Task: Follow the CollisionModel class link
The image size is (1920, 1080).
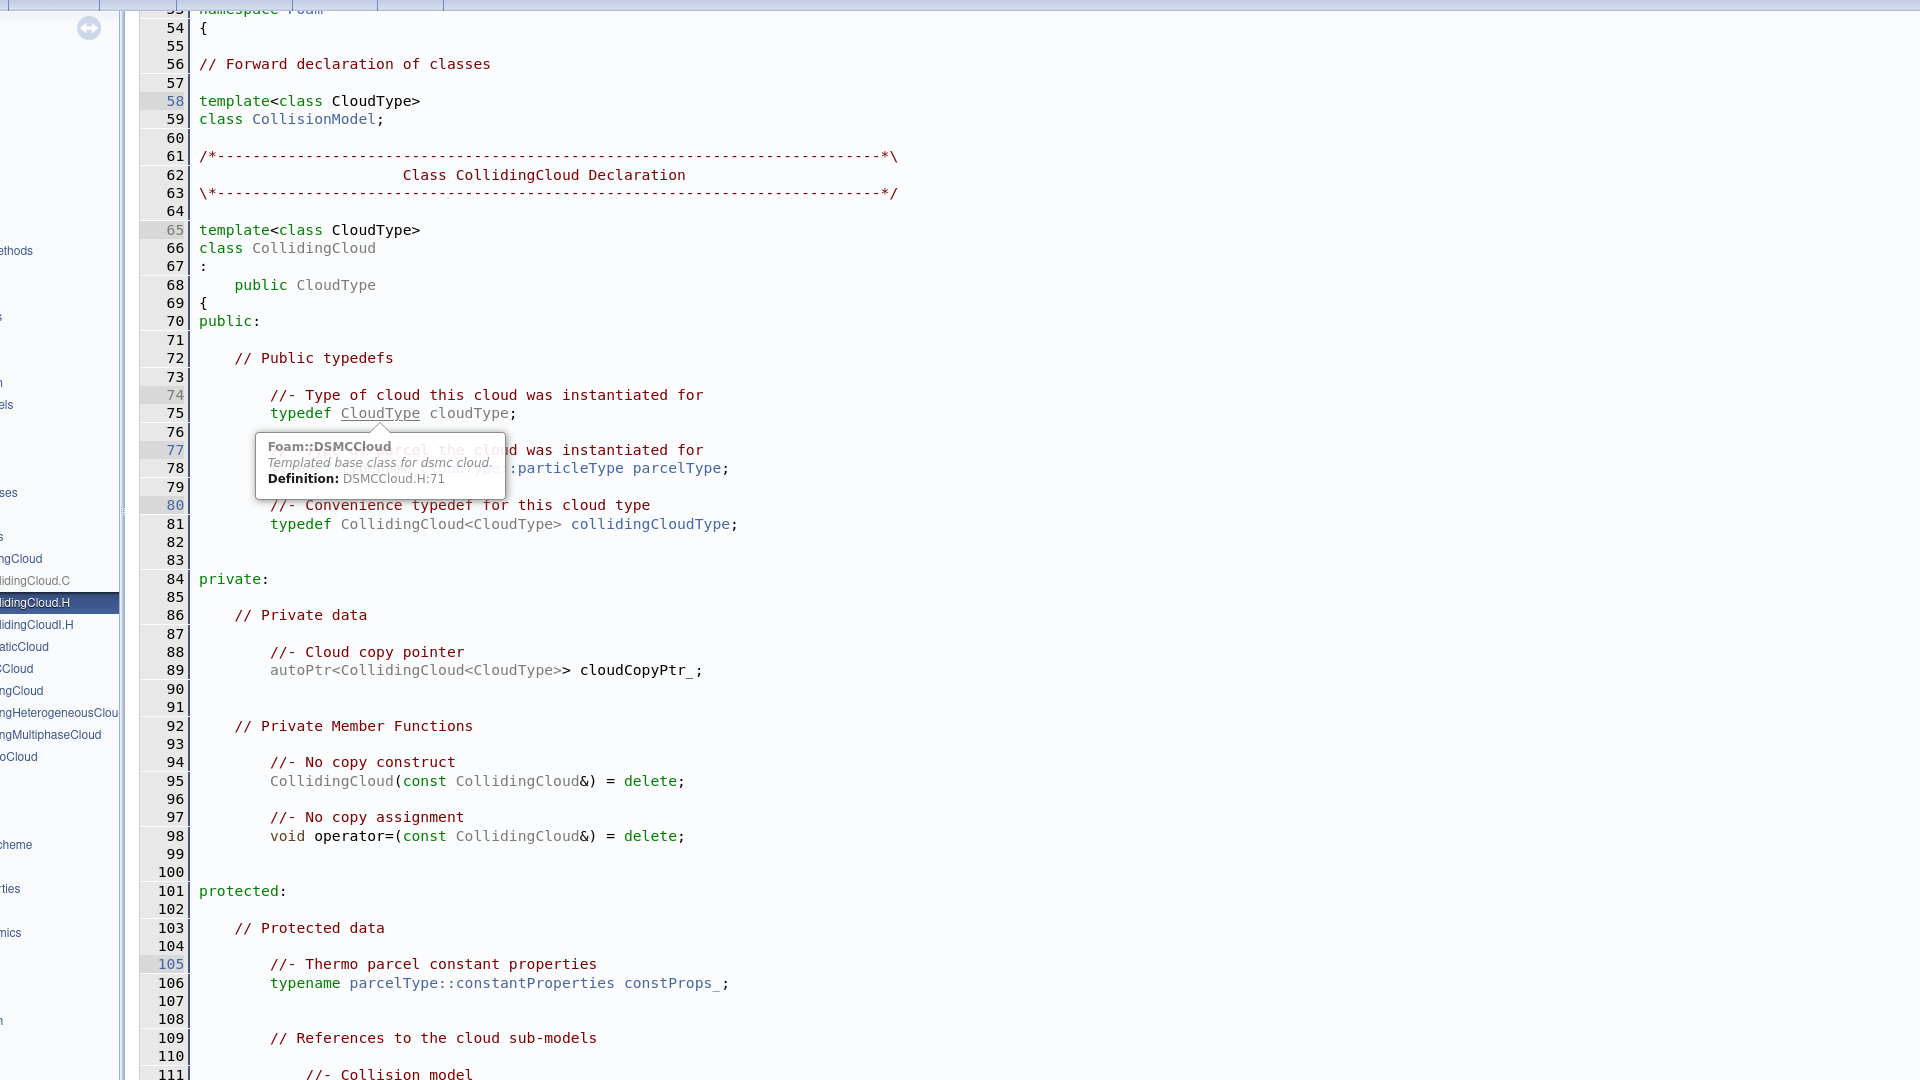Action: (313, 120)
